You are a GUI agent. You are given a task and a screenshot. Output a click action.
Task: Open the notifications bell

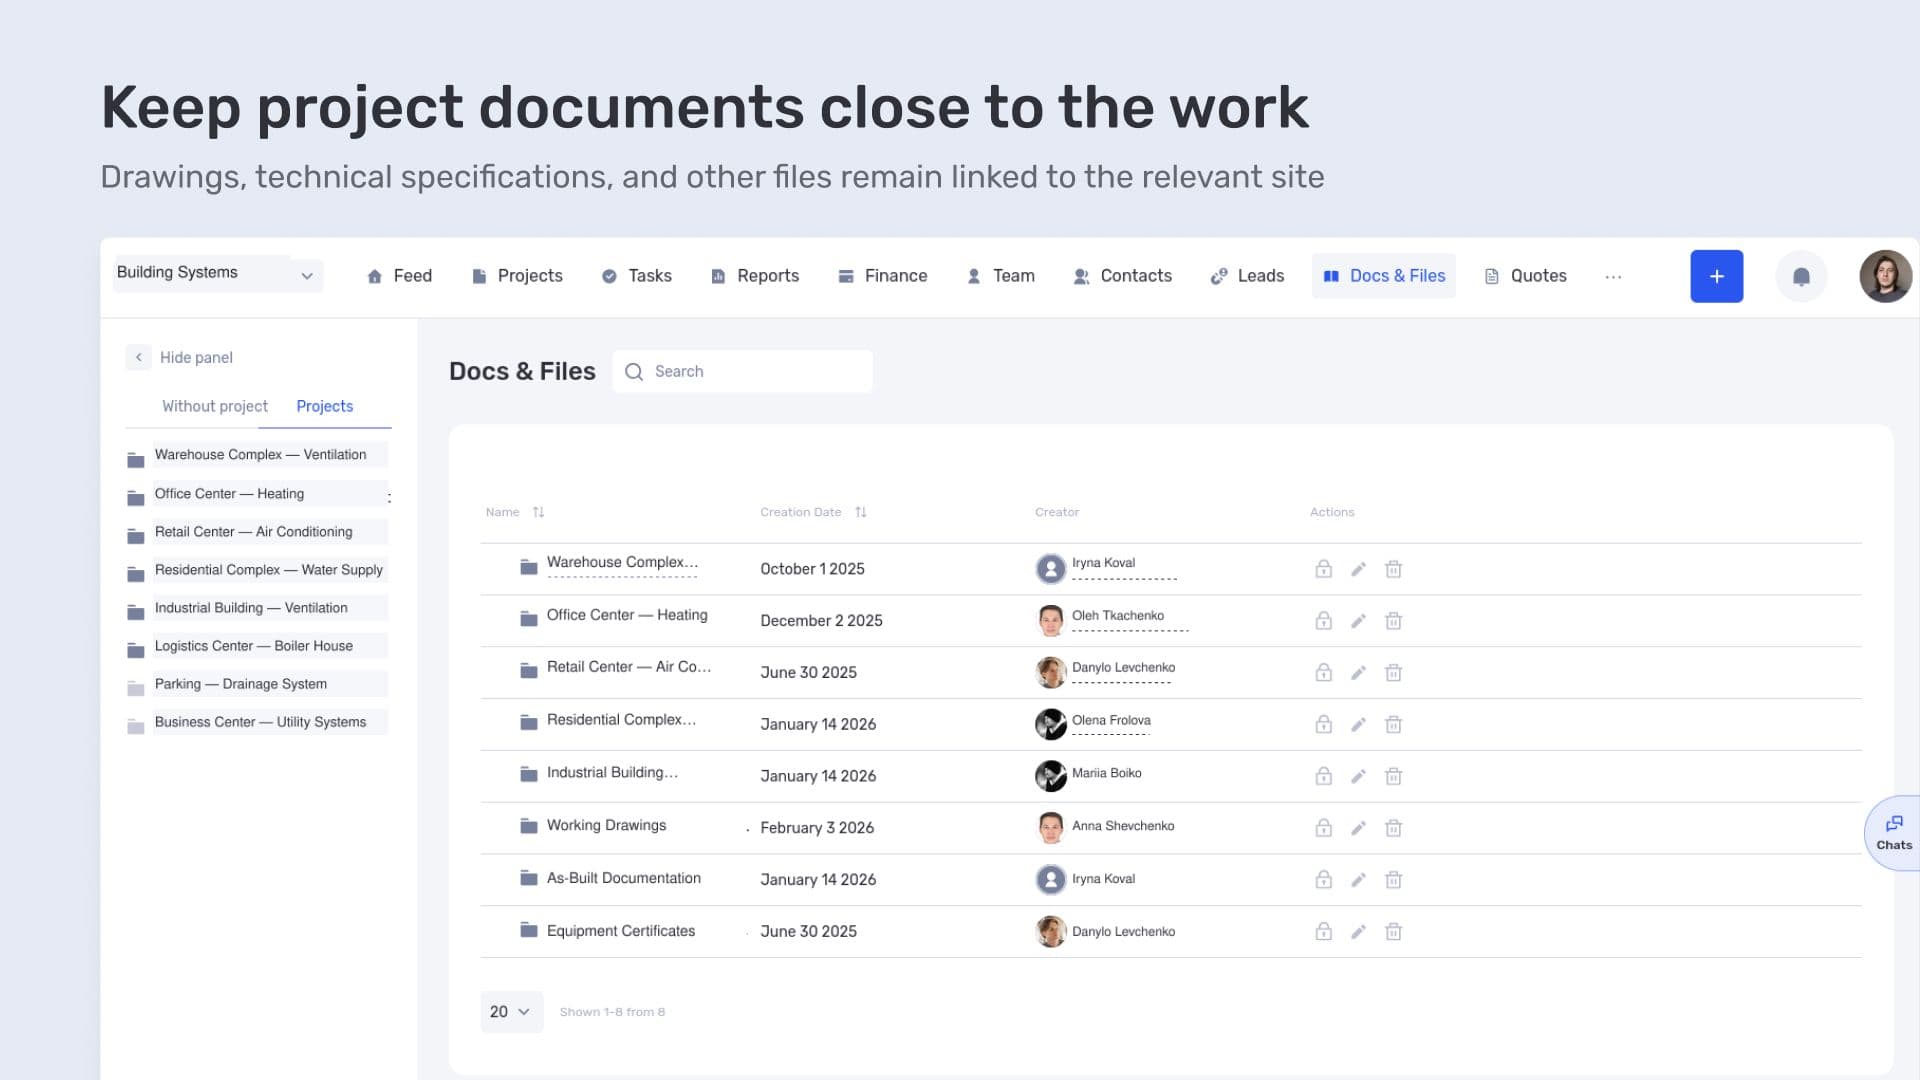pos(1801,276)
